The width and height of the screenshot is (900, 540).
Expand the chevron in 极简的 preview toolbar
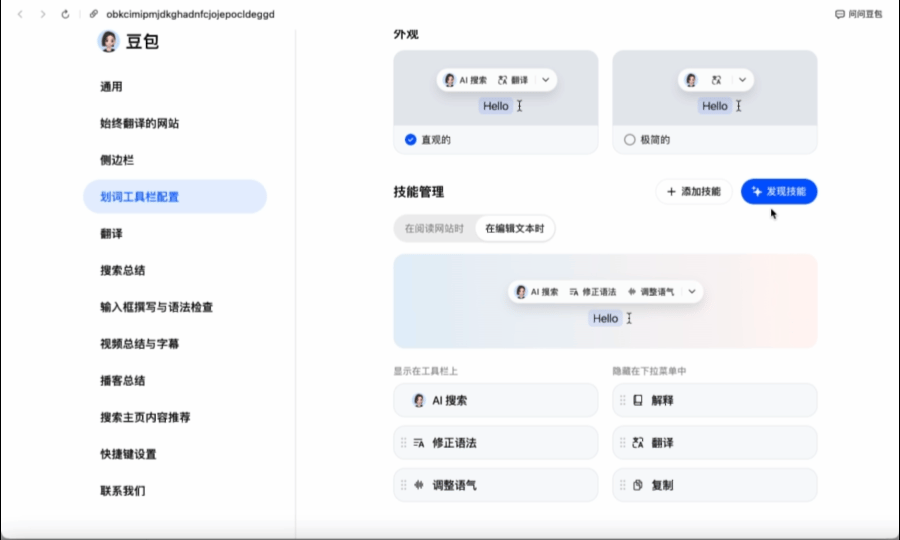pyautogui.click(x=743, y=80)
